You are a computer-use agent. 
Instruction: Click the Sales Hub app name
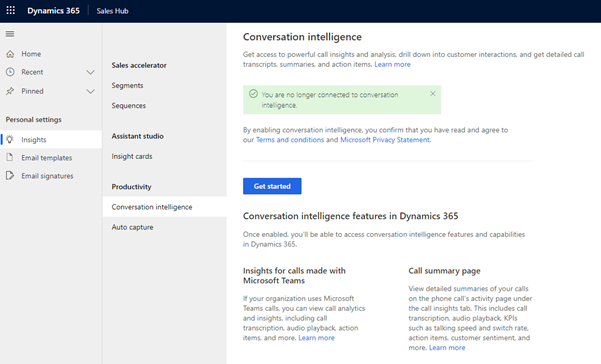click(x=112, y=11)
